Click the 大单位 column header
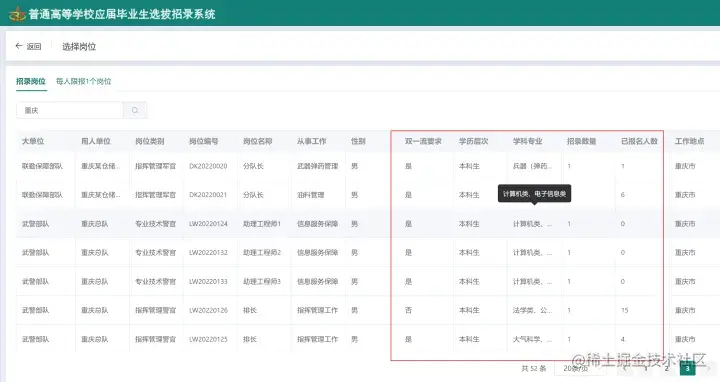Screen dimensions: 720x382 click(33, 141)
